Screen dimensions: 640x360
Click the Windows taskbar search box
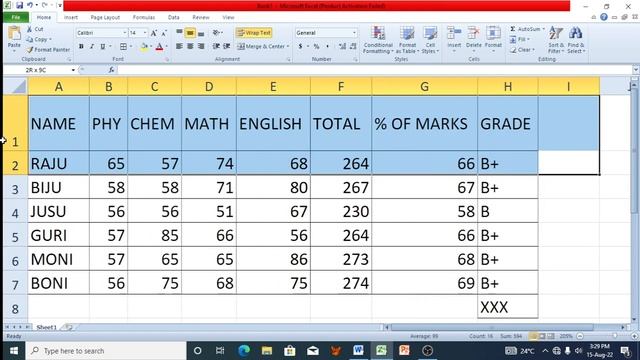click(x=107, y=351)
